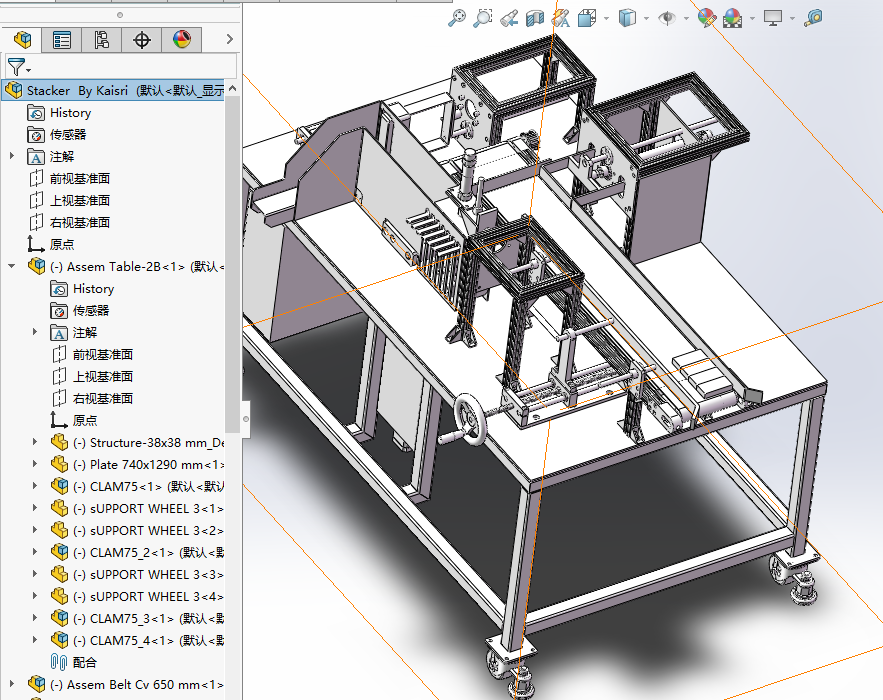Show more manager tabs with right arrow
This screenshot has width=883, height=700.
[x=230, y=40]
